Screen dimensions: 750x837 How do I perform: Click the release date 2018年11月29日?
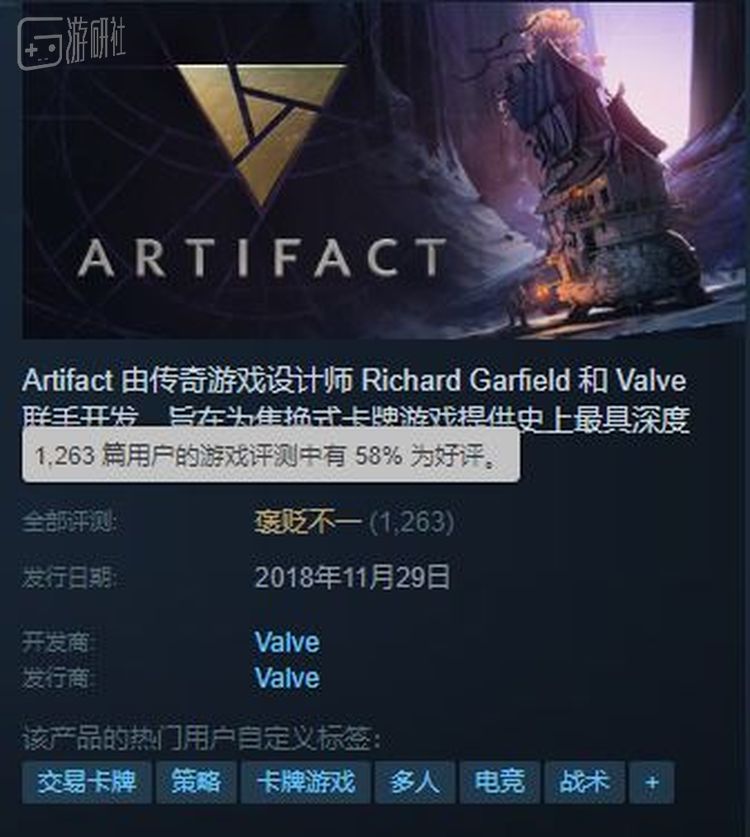352,578
